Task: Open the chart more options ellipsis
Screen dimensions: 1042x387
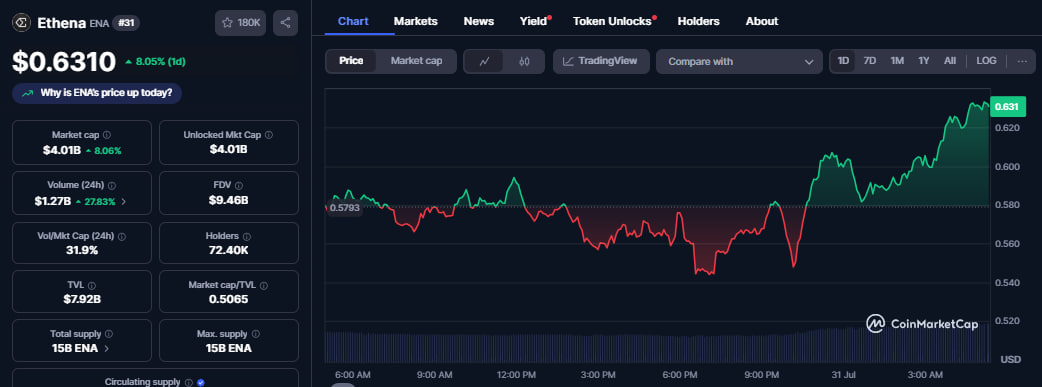Action: pos(1022,61)
